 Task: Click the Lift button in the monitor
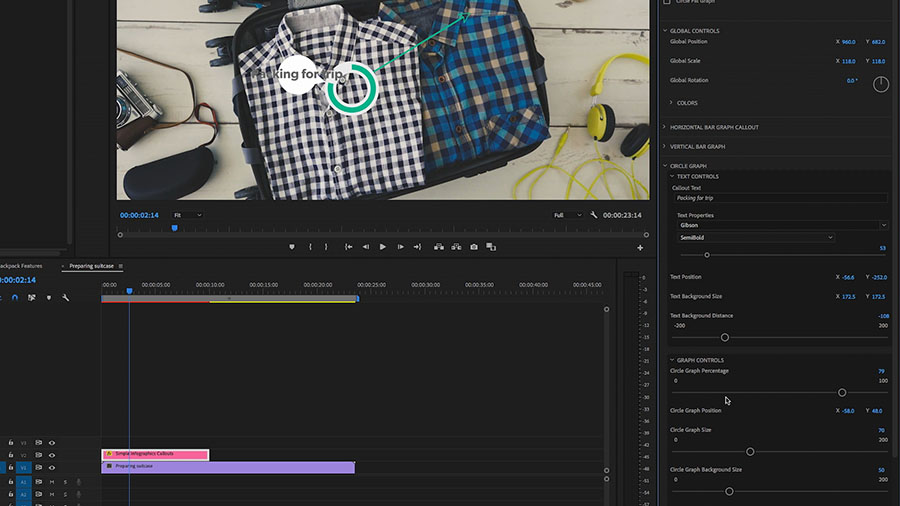(437, 247)
